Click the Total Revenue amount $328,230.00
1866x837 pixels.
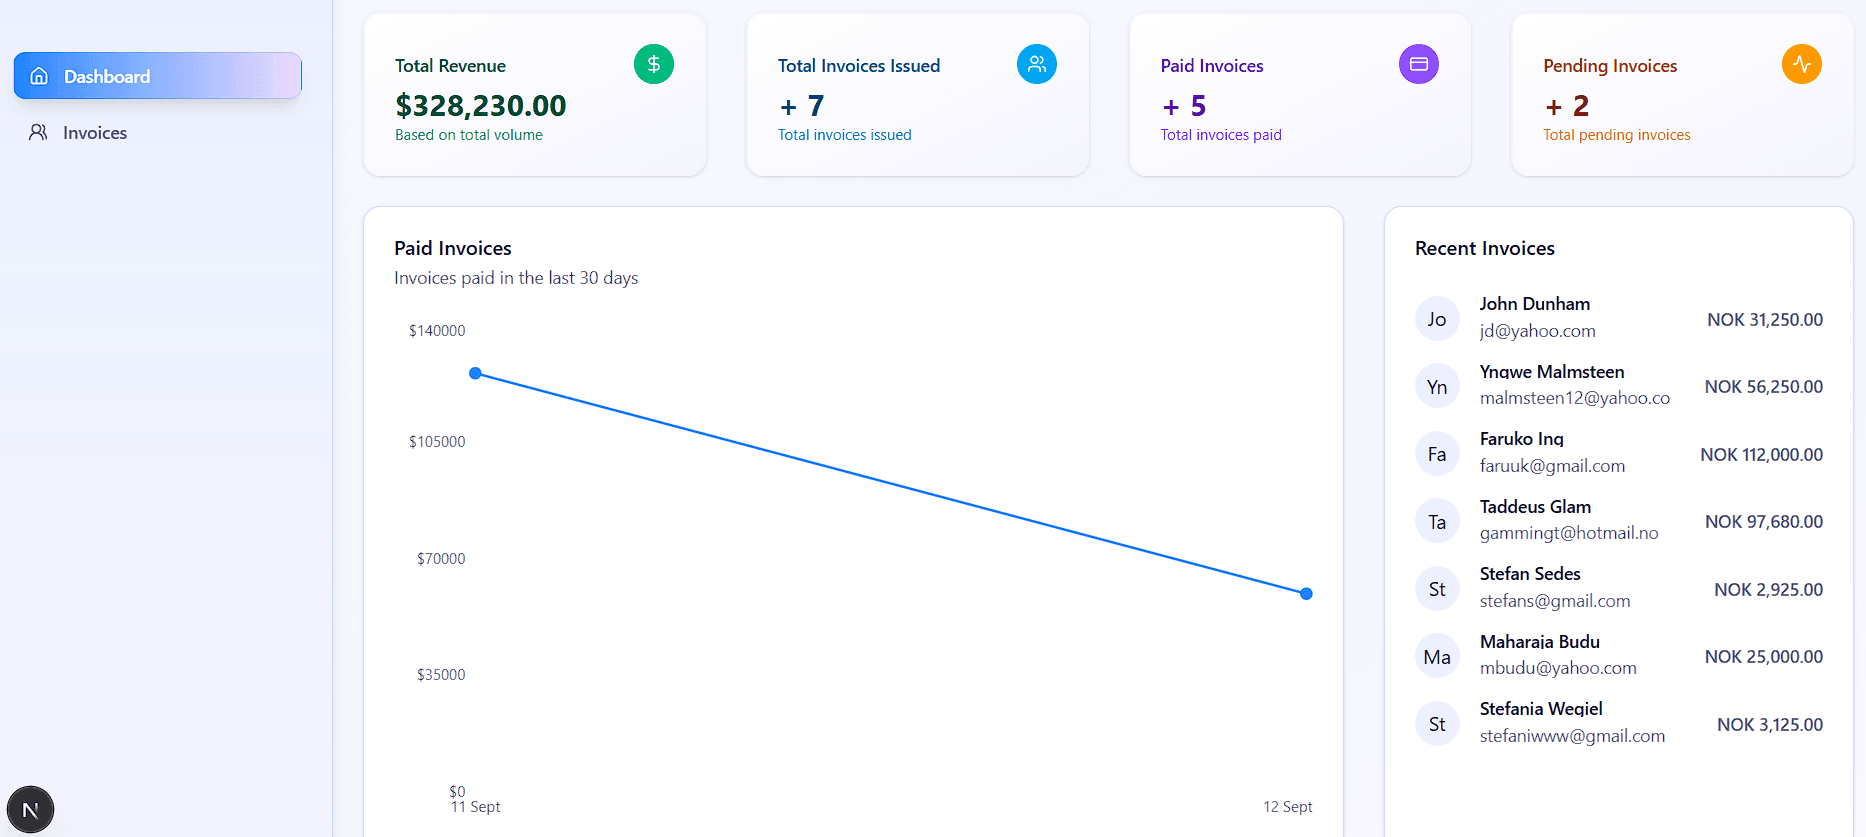click(480, 105)
